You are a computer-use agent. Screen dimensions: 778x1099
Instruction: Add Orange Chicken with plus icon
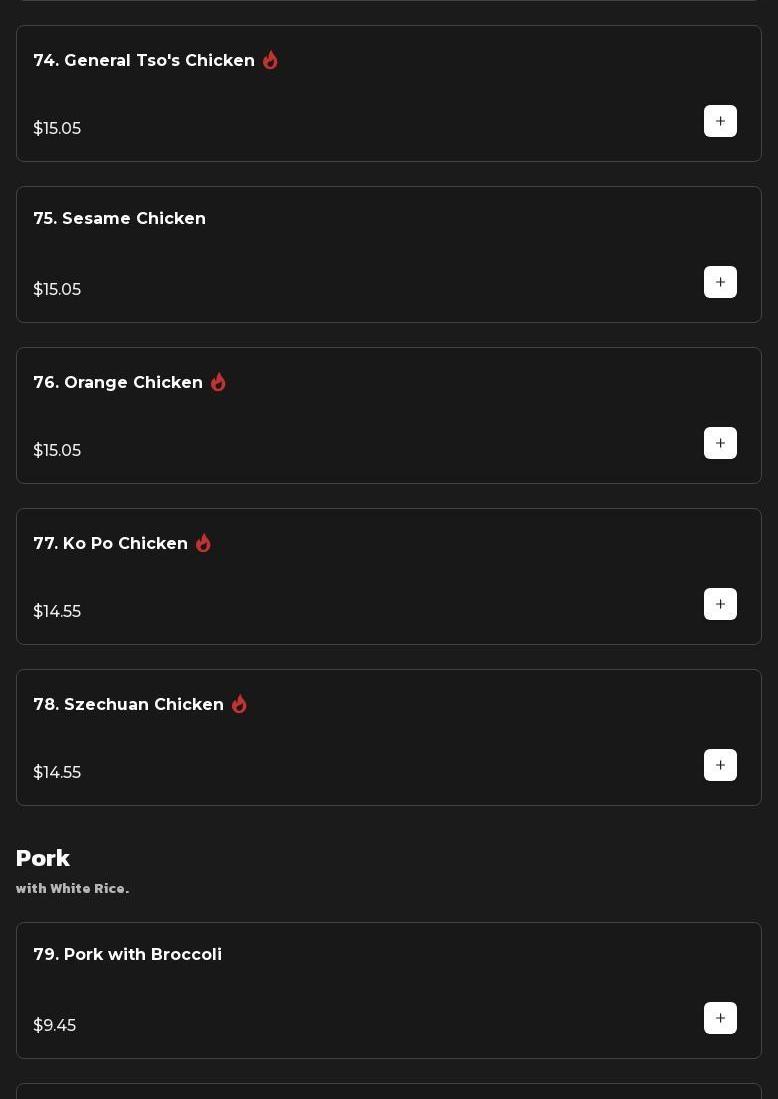[720, 443]
